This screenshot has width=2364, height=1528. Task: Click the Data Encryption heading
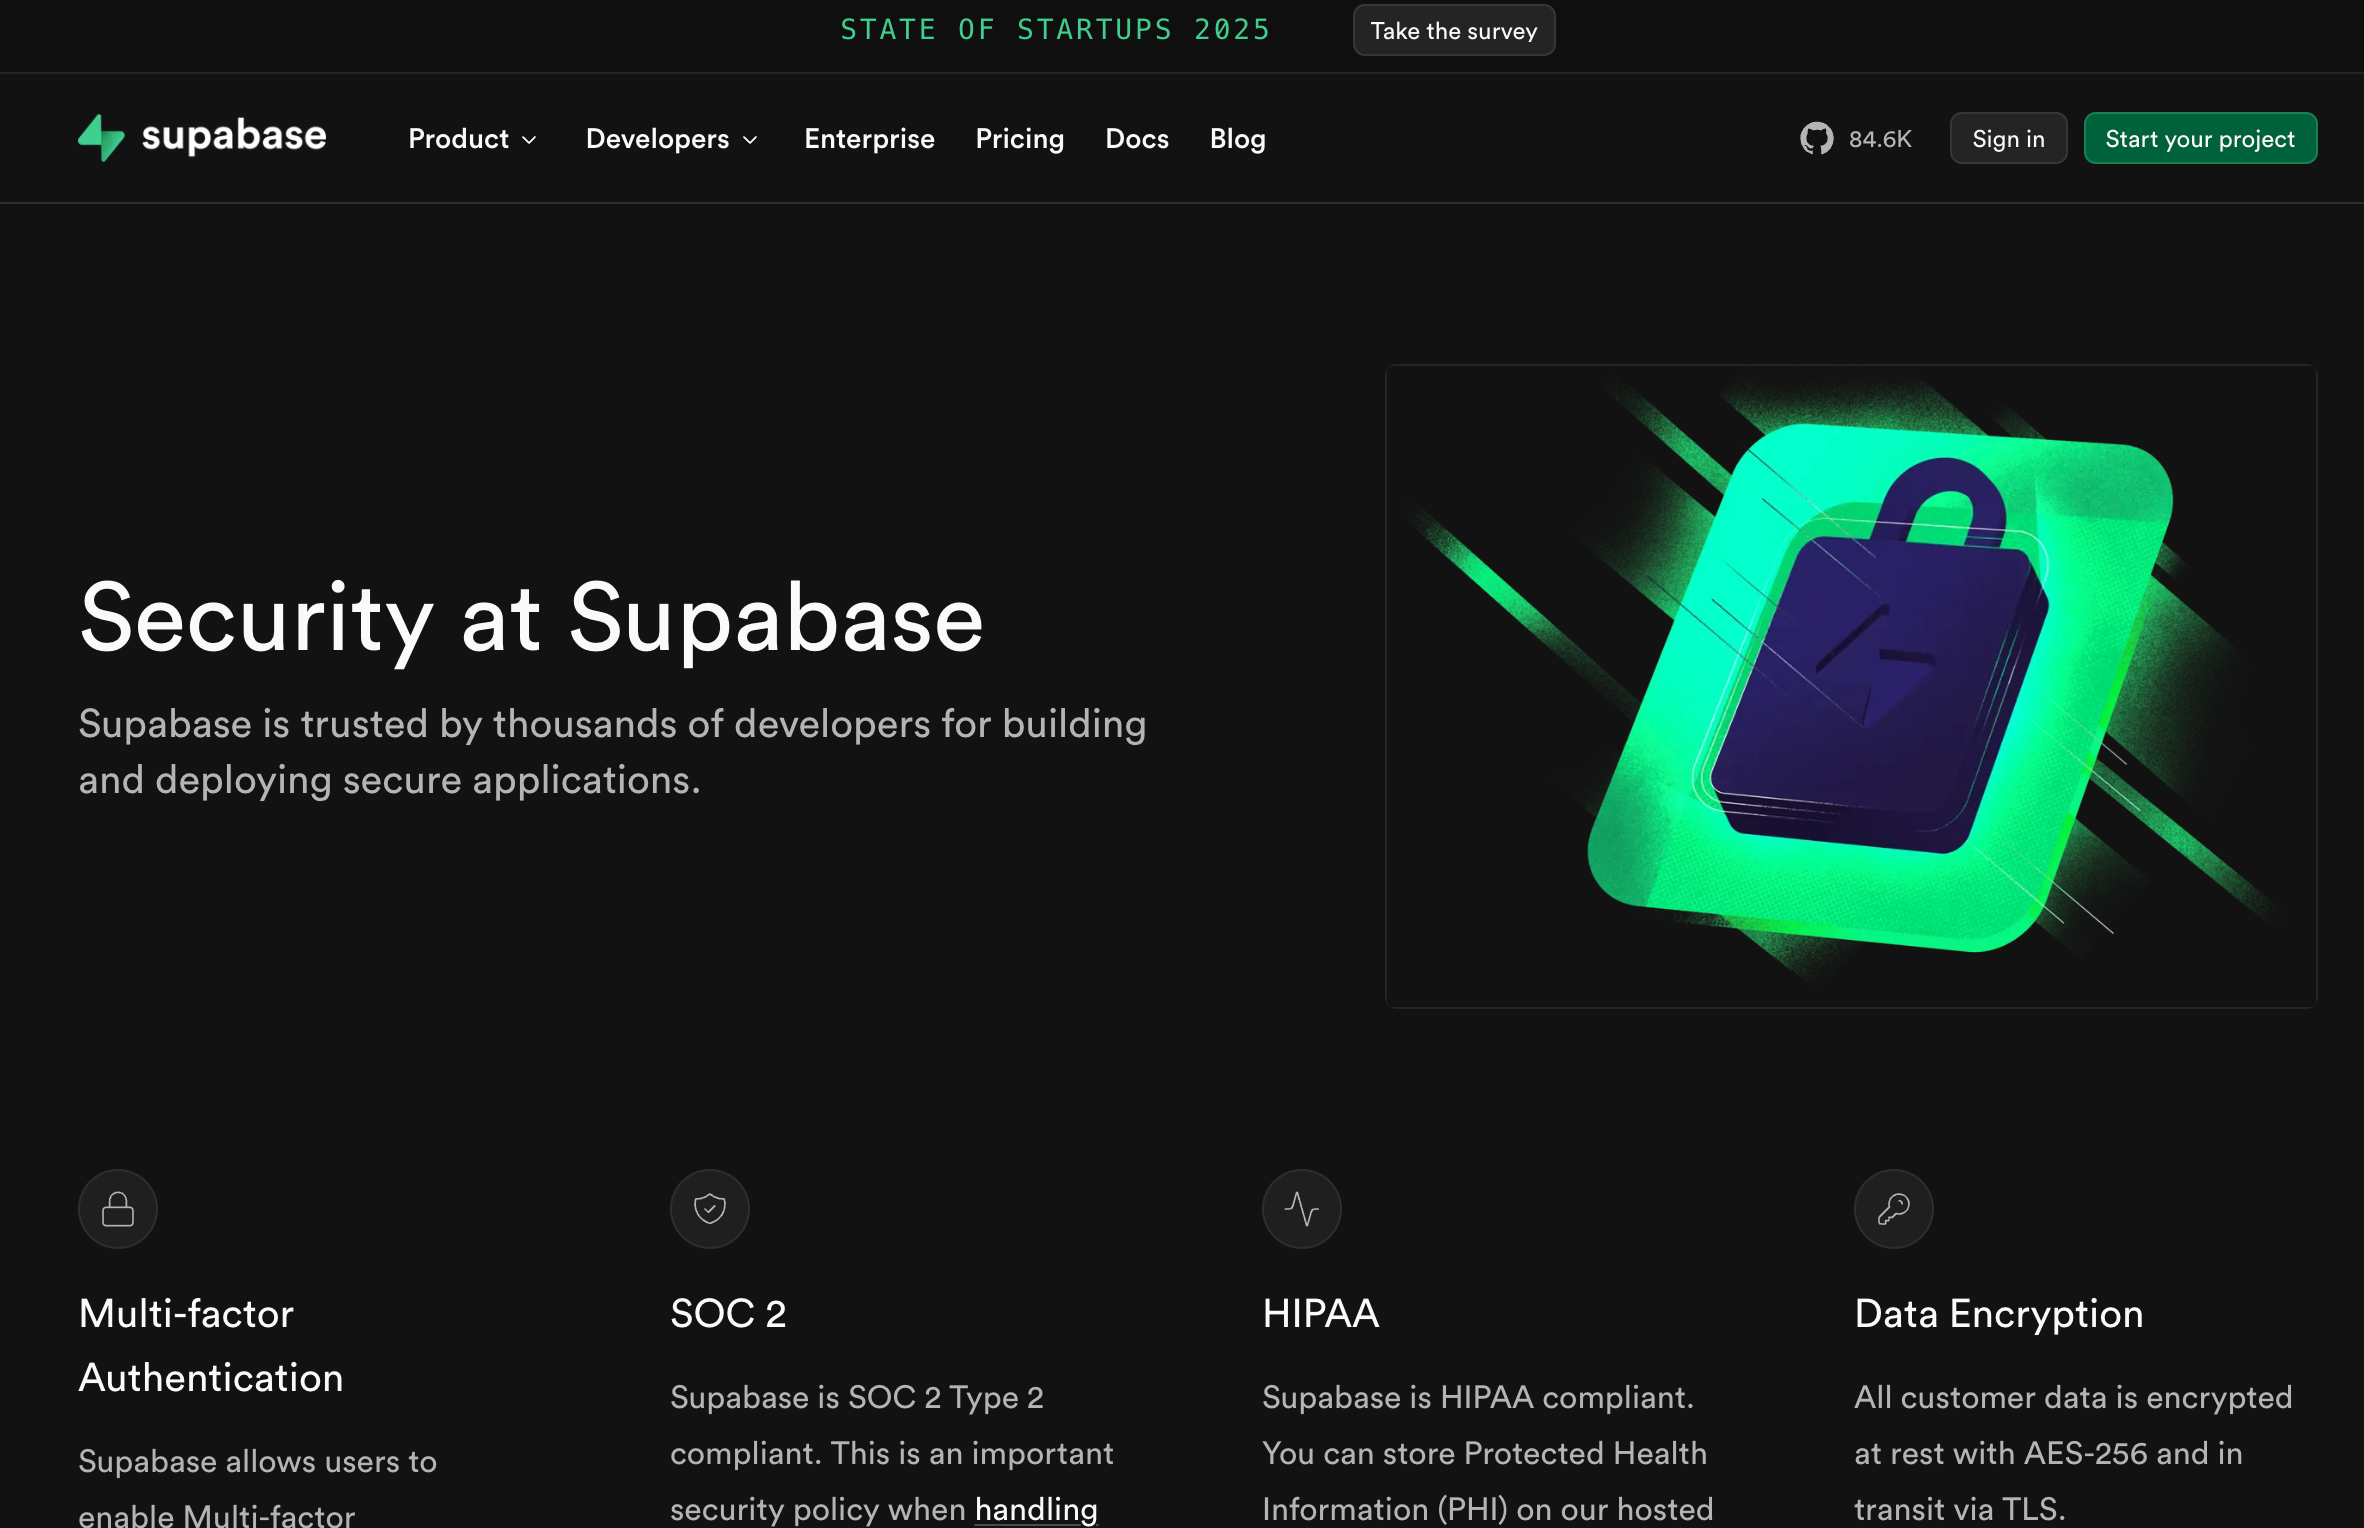[x=1999, y=1314]
